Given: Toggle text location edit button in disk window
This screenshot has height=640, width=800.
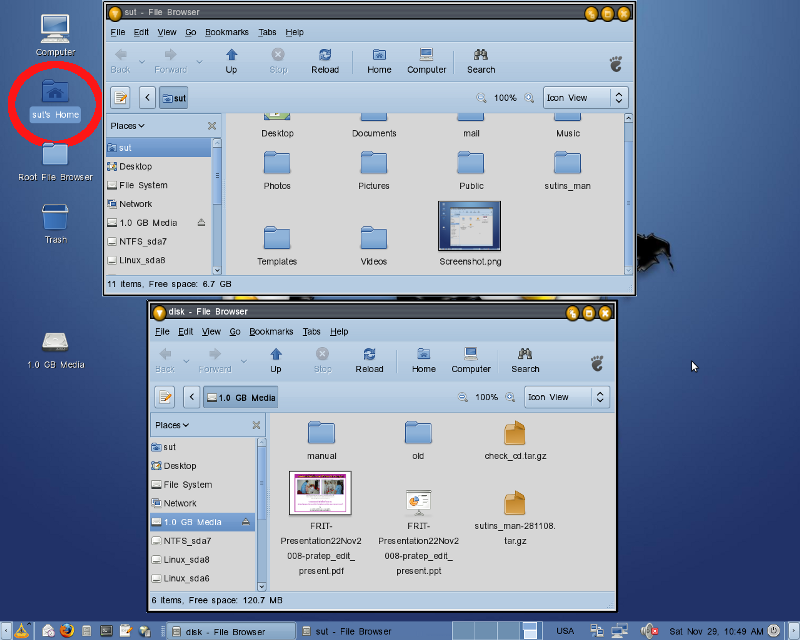Looking at the screenshot, I should tap(165, 397).
